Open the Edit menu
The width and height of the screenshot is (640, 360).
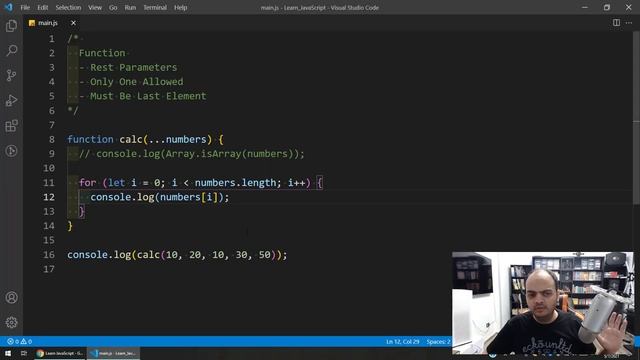42,7
